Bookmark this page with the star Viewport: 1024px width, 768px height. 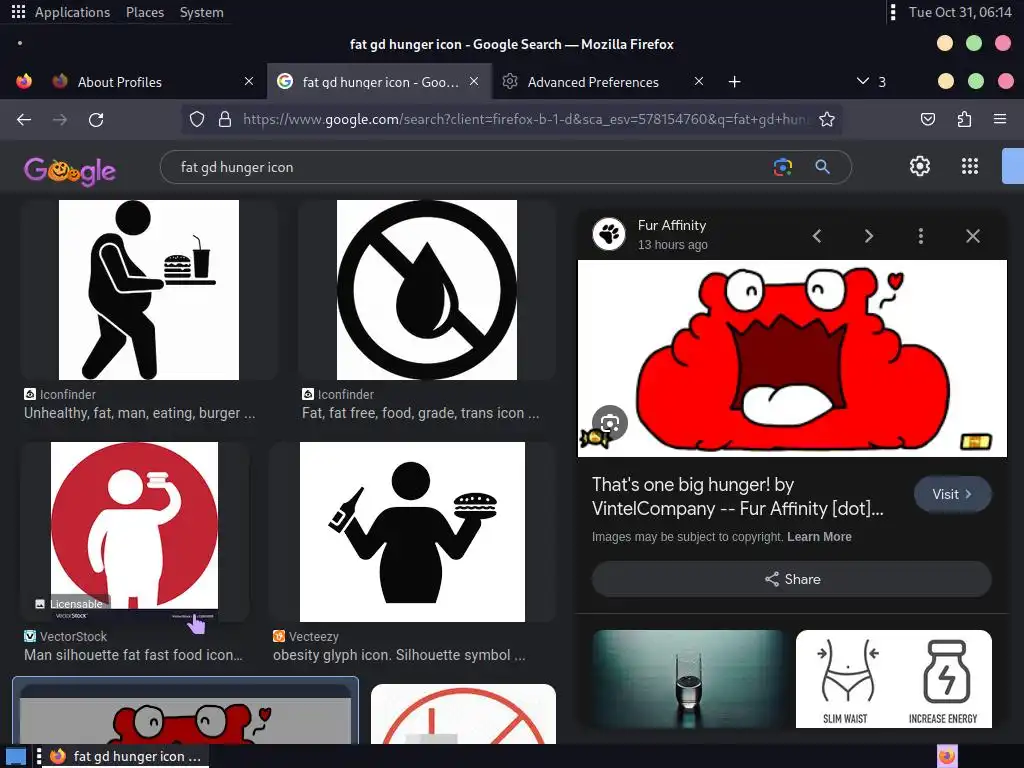[827, 120]
